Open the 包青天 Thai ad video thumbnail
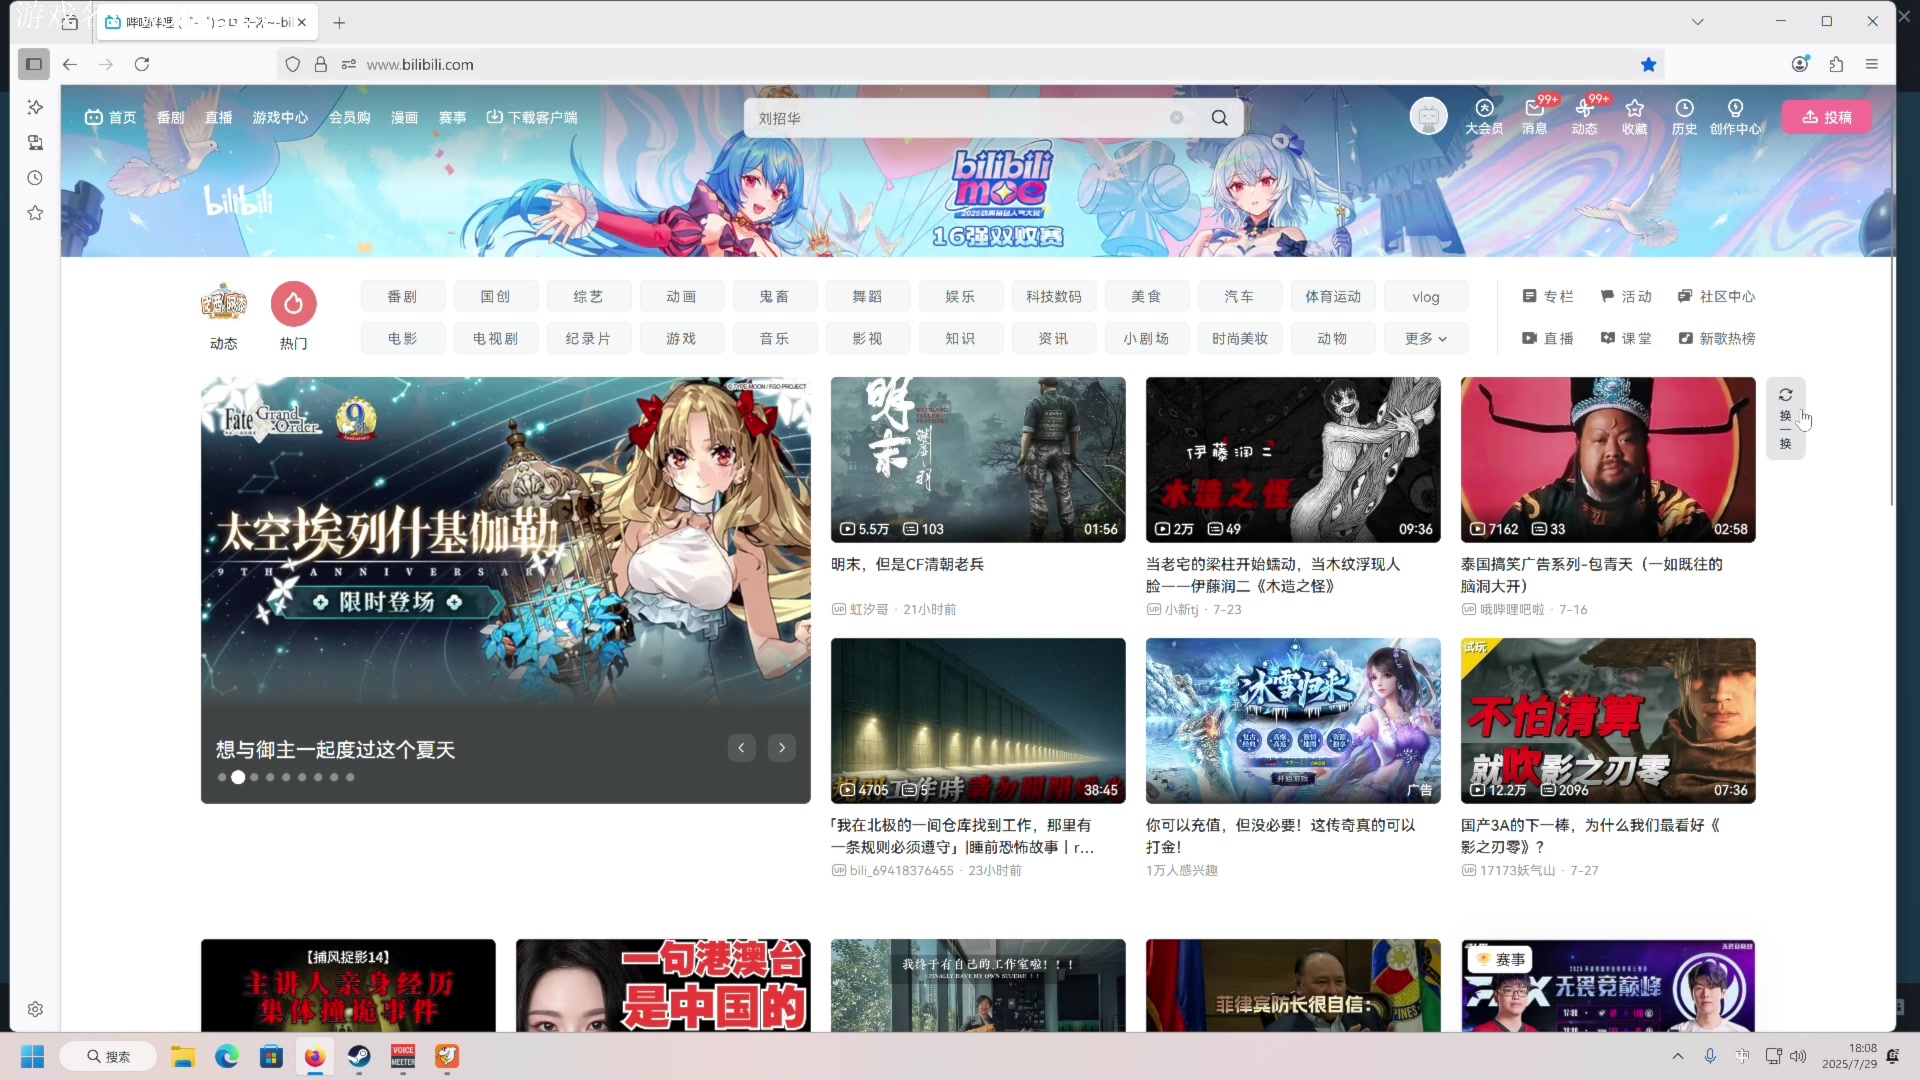 (x=1608, y=459)
